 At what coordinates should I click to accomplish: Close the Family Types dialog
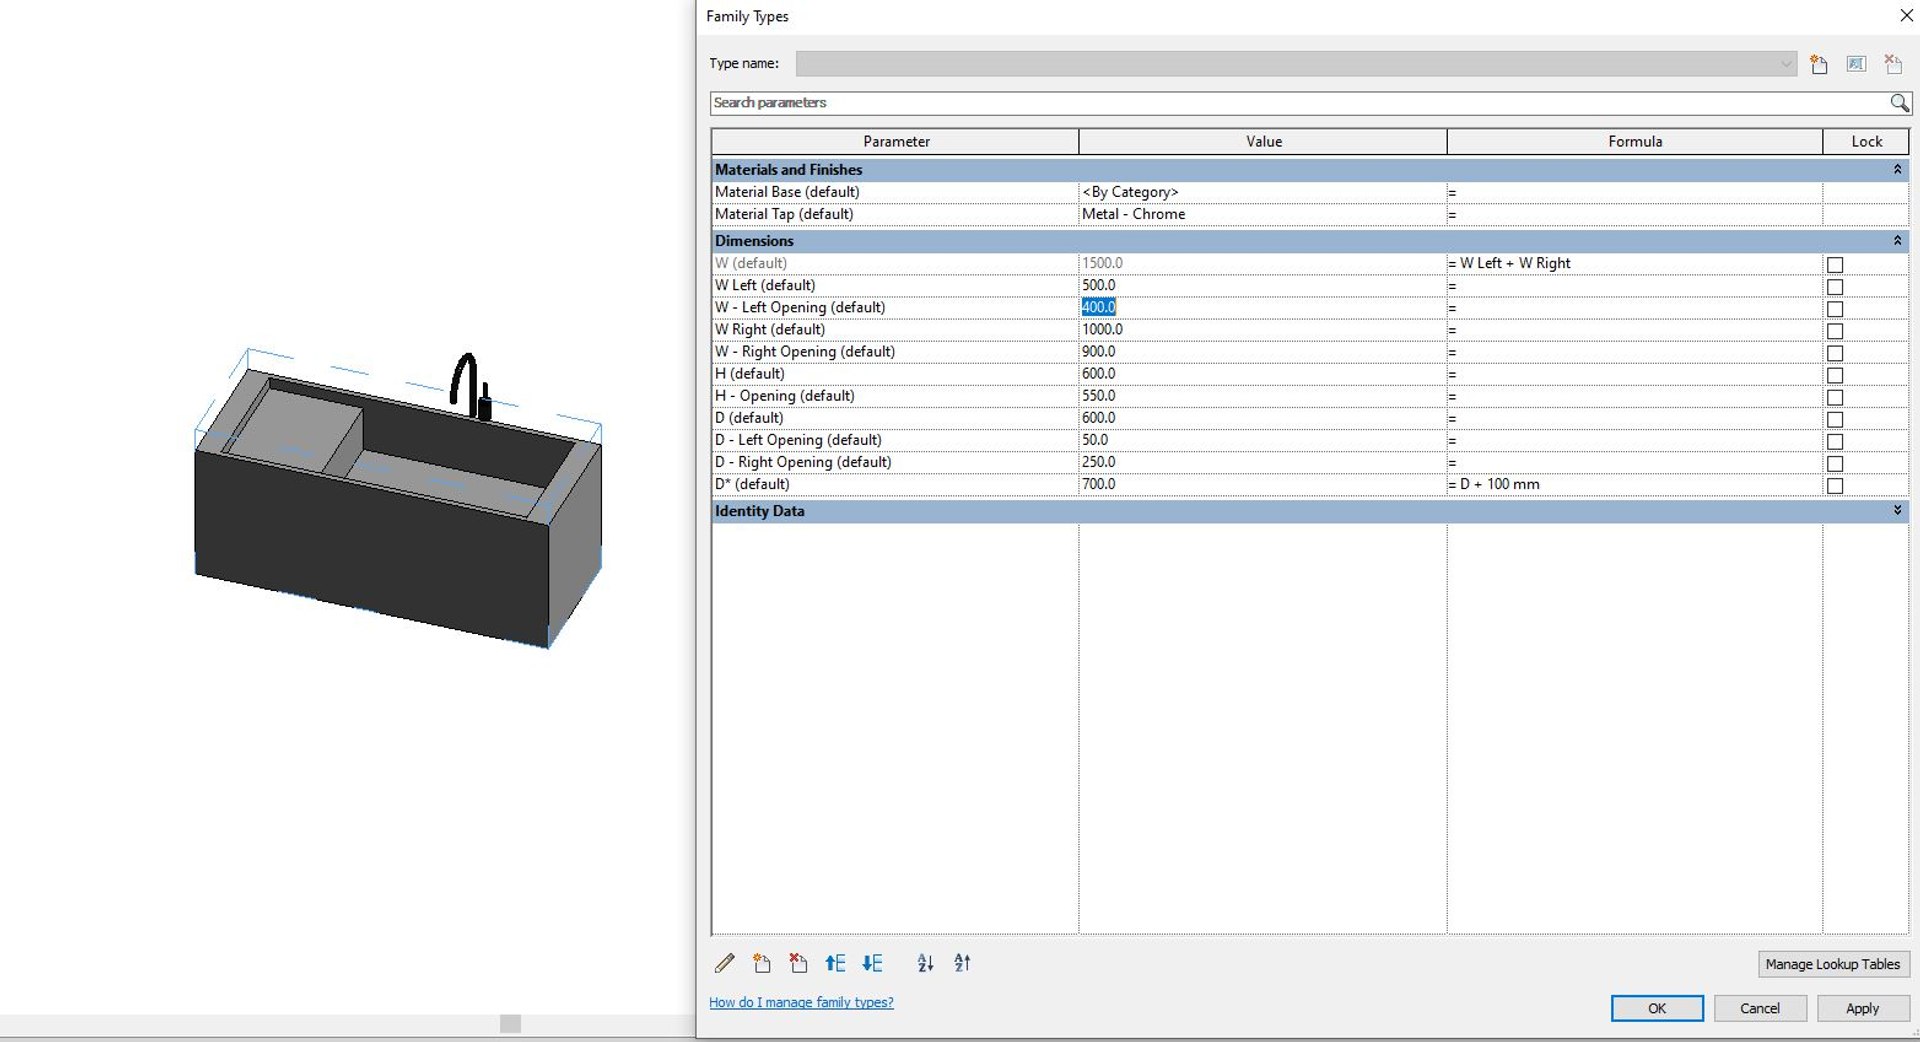point(1906,15)
